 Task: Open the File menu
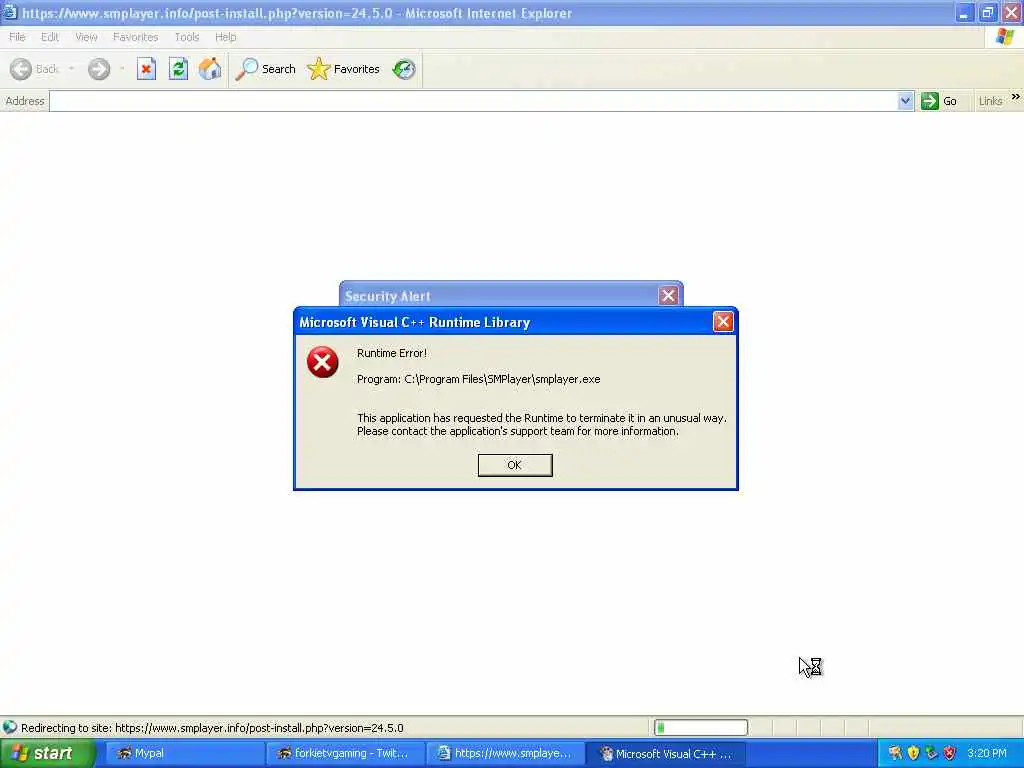[17, 37]
